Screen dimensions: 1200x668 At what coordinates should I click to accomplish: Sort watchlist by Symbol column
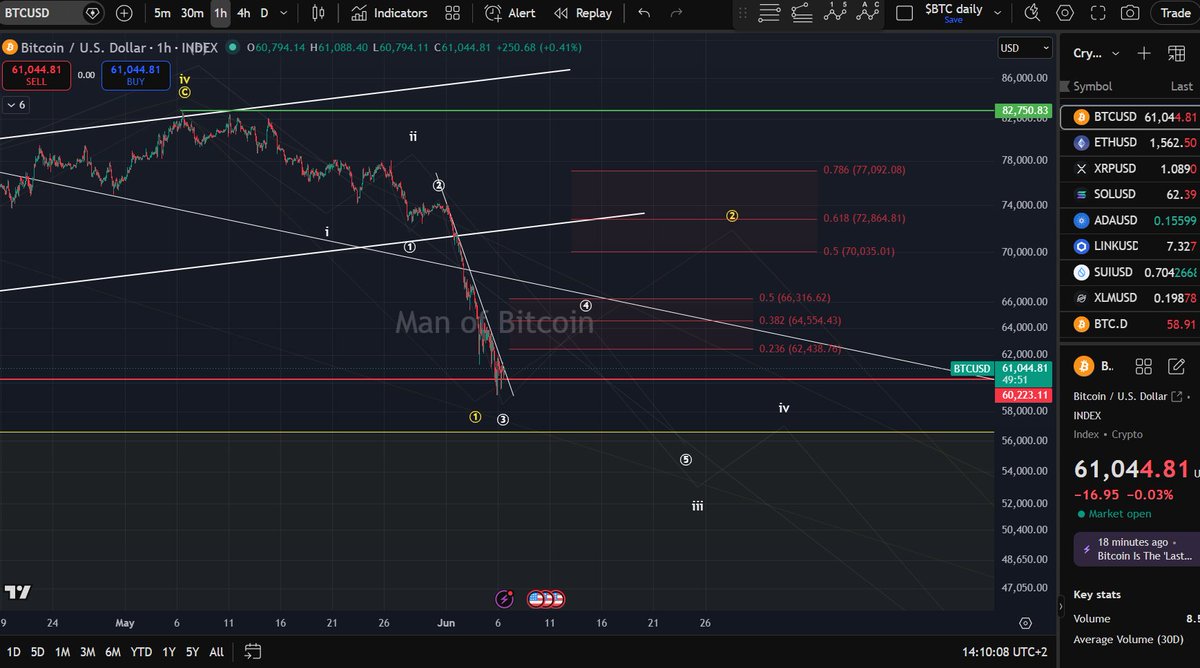click(x=1092, y=86)
